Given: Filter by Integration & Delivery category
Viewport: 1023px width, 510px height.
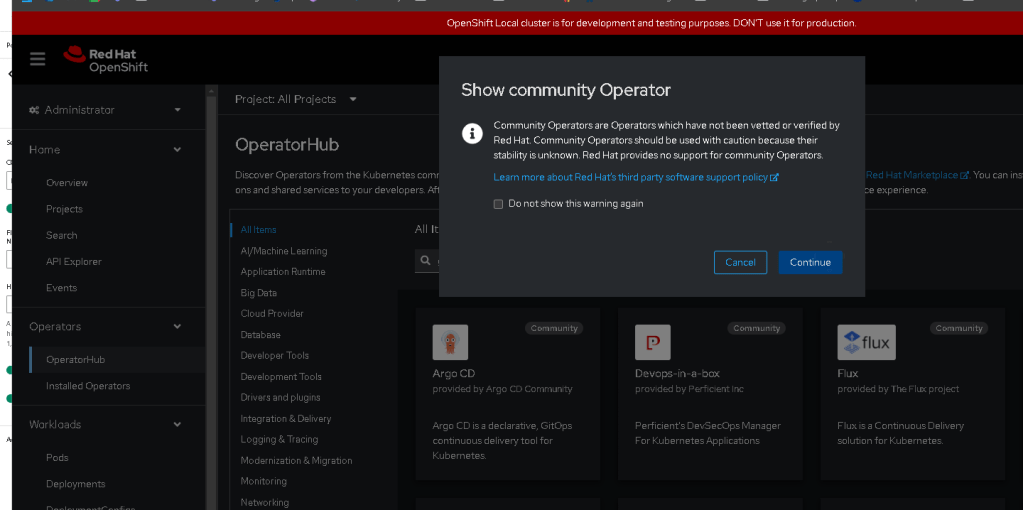Looking at the screenshot, I should [x=286, y=419].
